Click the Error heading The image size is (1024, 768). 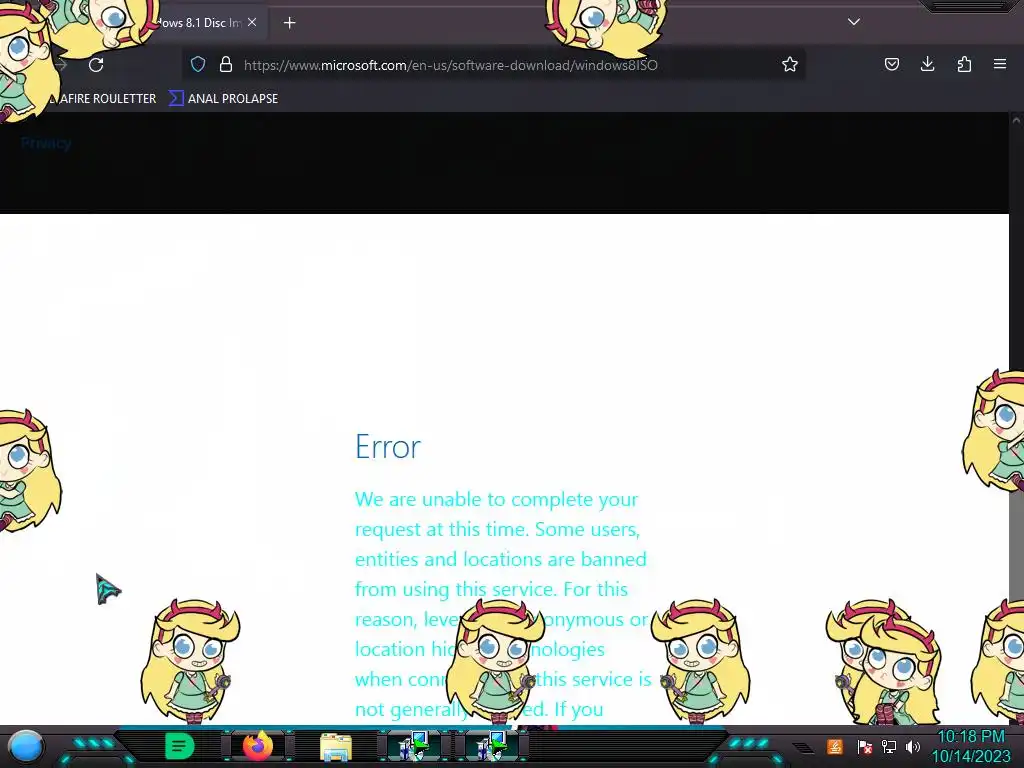coord(388,447)
